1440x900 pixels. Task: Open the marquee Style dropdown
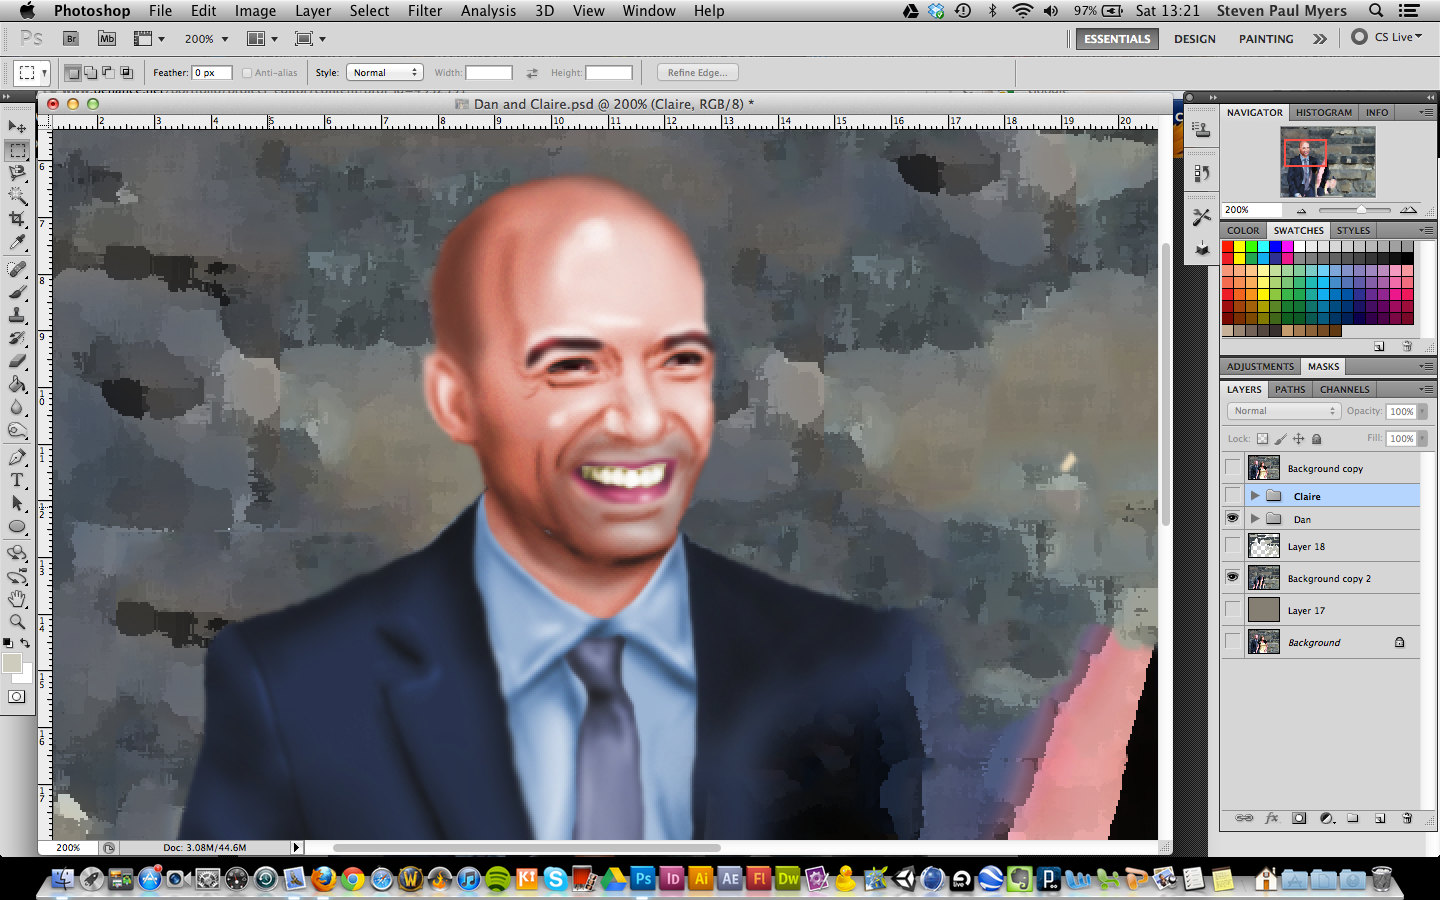pyautogui.click(x=385, y=73)
